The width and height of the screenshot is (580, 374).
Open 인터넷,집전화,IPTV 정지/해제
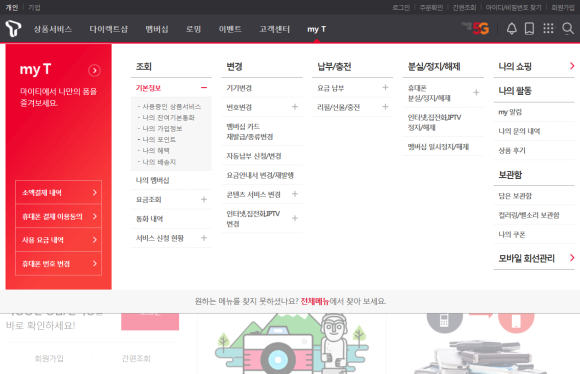pyautogui.click(x=434, y=122)
